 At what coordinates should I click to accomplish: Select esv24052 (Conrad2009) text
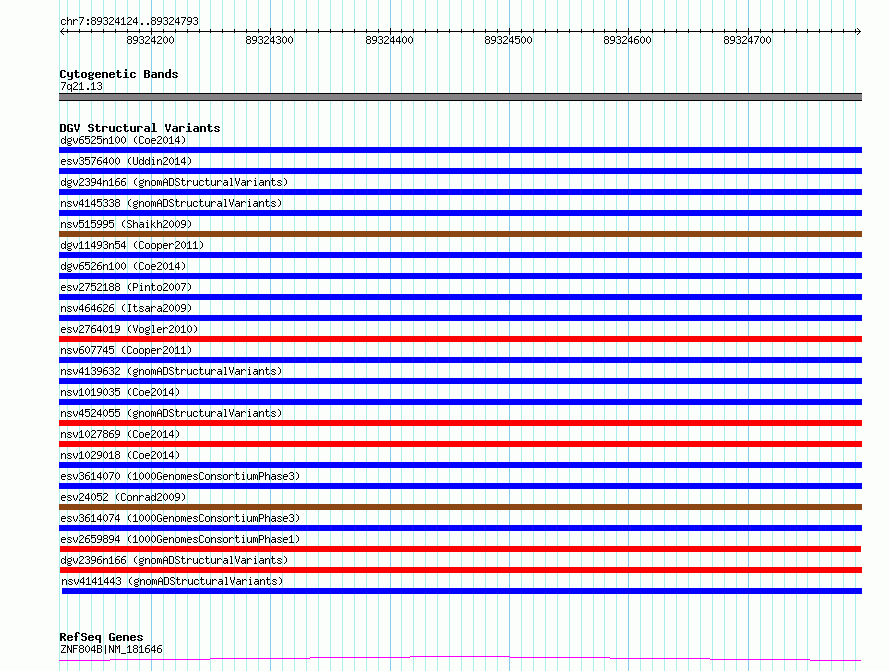tap(123, 497)
